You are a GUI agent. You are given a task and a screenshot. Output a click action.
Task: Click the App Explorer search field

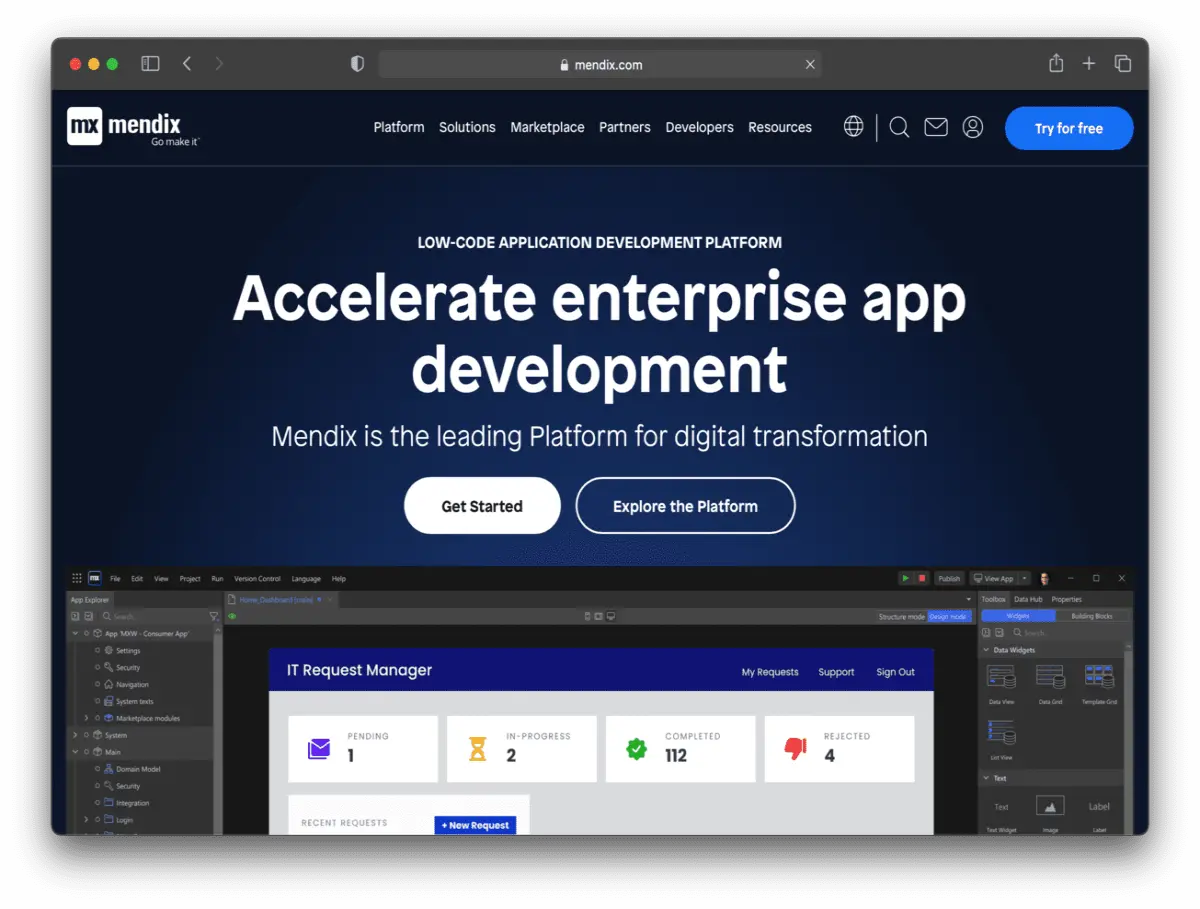154,616
